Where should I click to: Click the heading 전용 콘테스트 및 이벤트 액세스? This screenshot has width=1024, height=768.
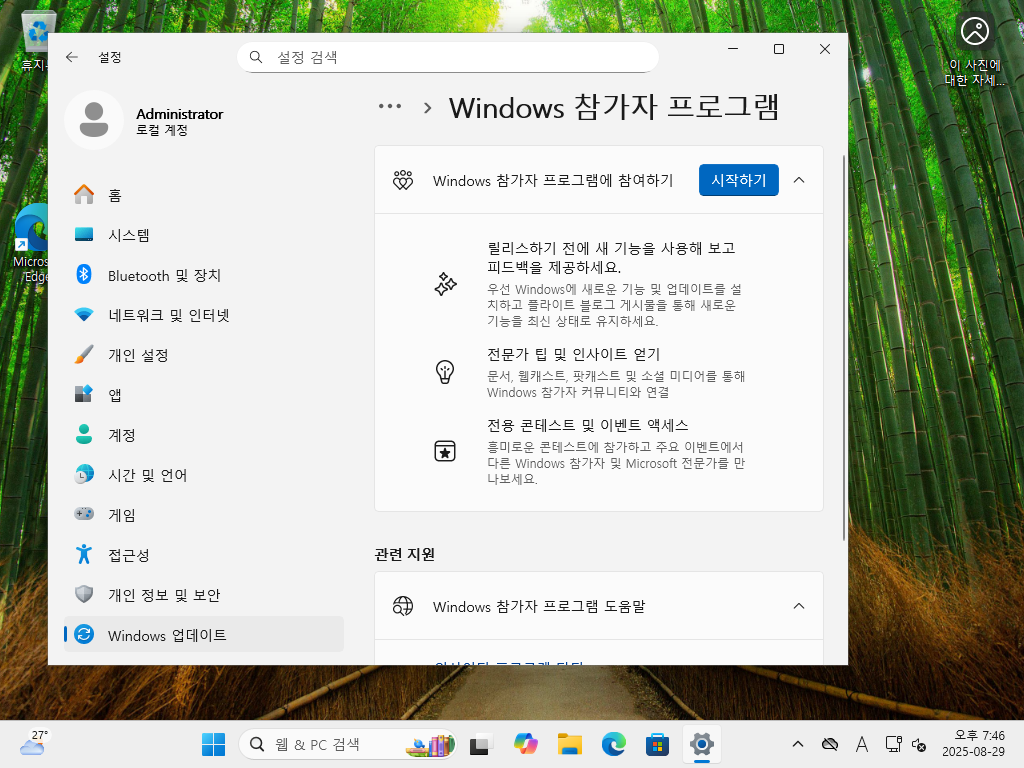click(588, 426)
